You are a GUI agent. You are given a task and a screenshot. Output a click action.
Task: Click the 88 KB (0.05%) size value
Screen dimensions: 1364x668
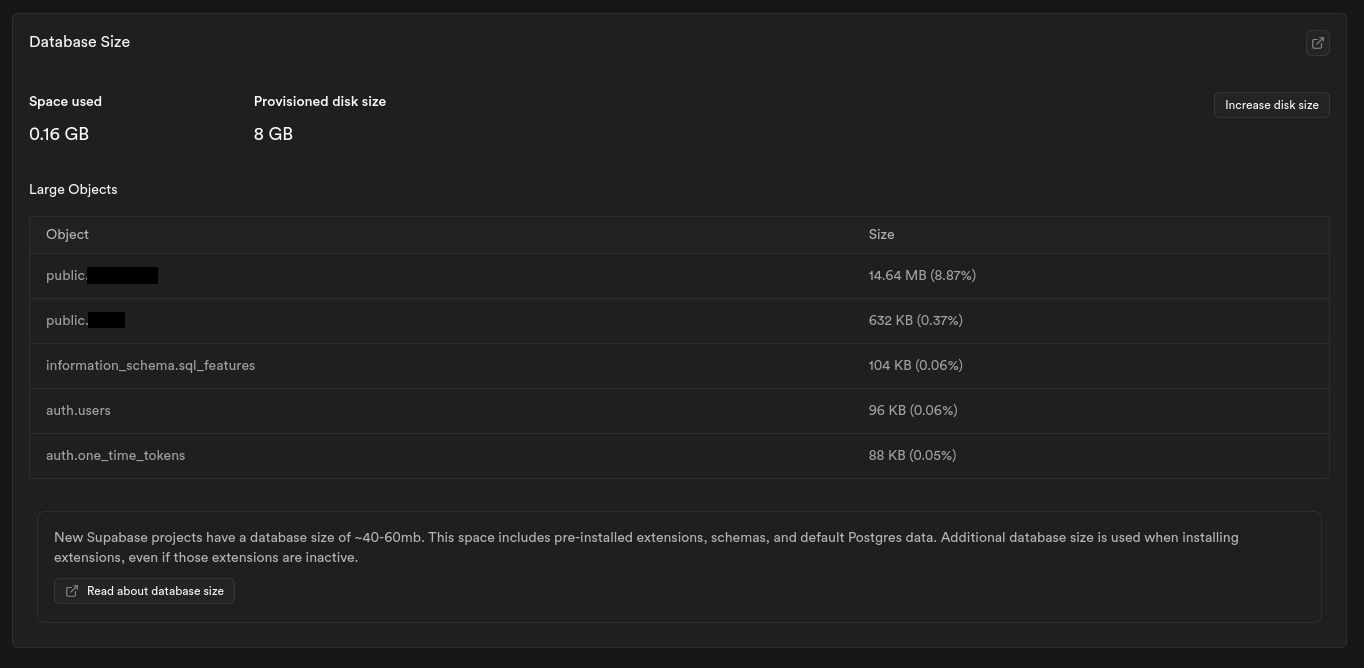point(912,455)
